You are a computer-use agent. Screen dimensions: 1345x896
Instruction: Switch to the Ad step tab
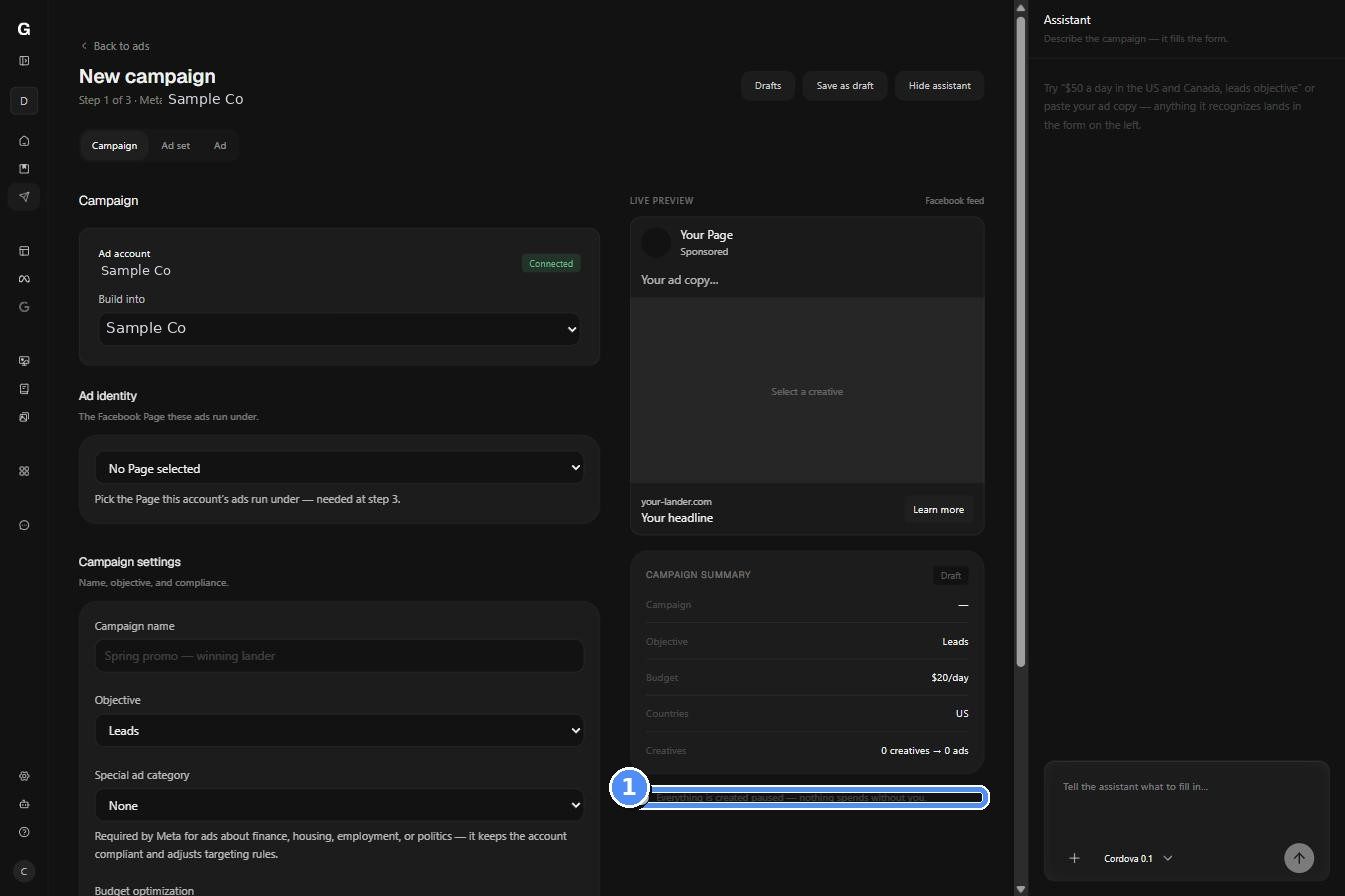(220, 146)
